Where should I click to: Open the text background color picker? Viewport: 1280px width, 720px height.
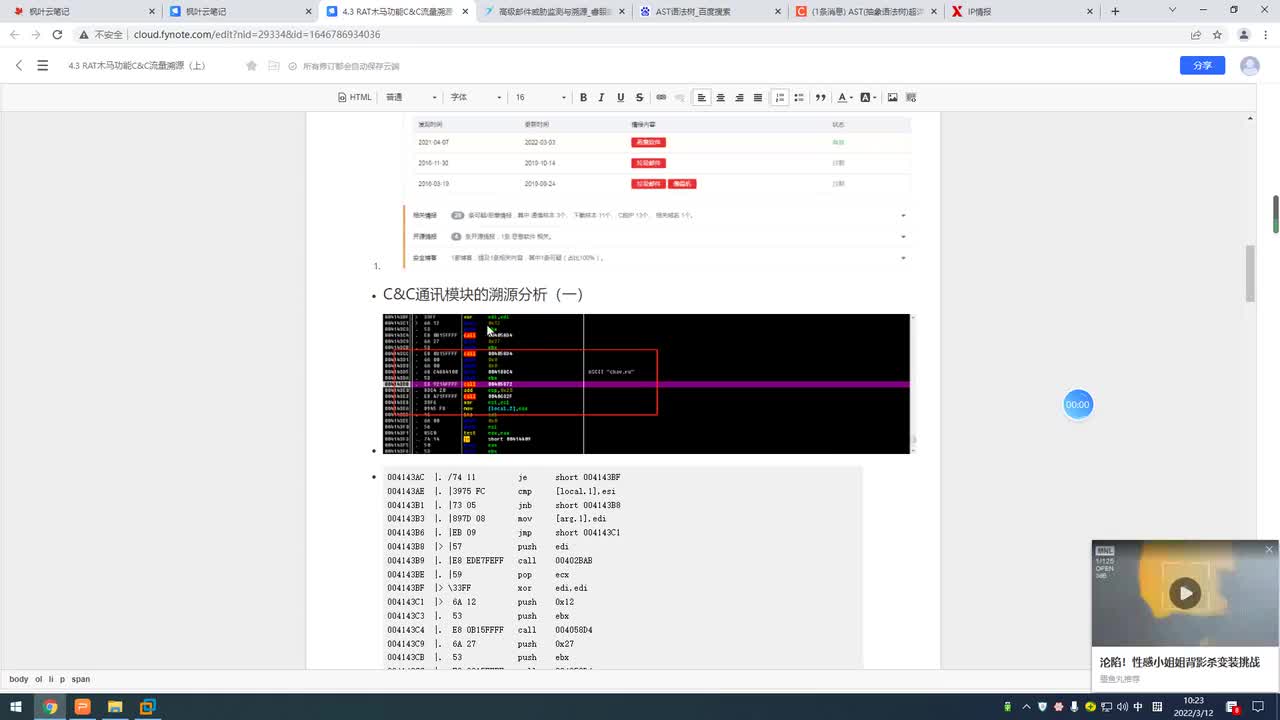tap(867, 97)
